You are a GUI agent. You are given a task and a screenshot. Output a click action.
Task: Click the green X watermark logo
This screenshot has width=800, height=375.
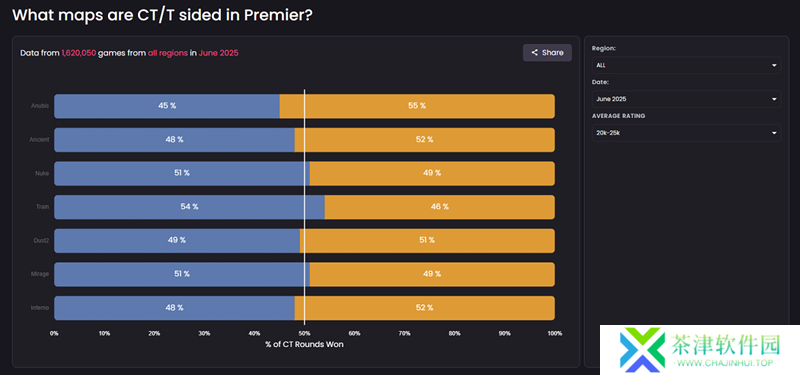tap(642, 349)
